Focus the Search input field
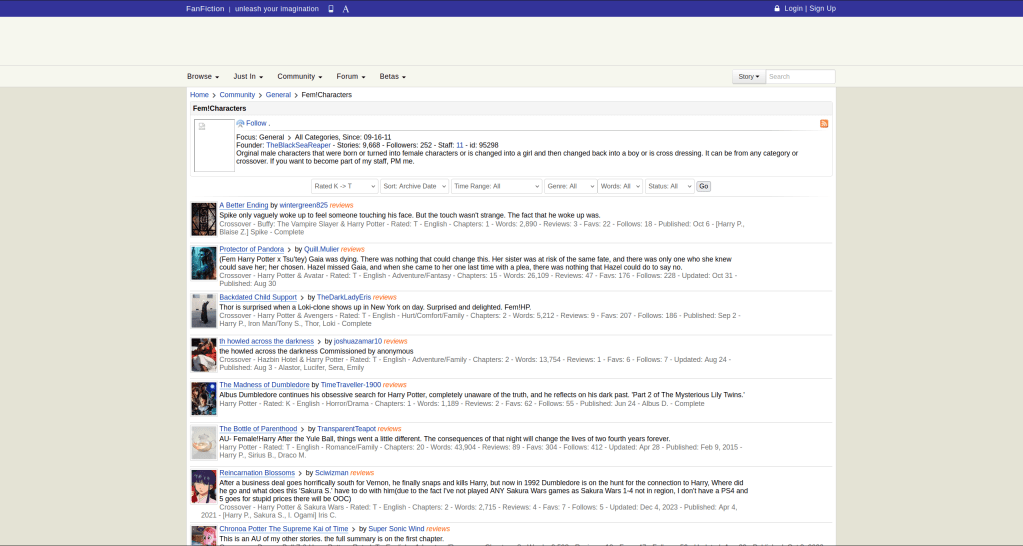1023x546 pixels. click(x=800, y=76)
